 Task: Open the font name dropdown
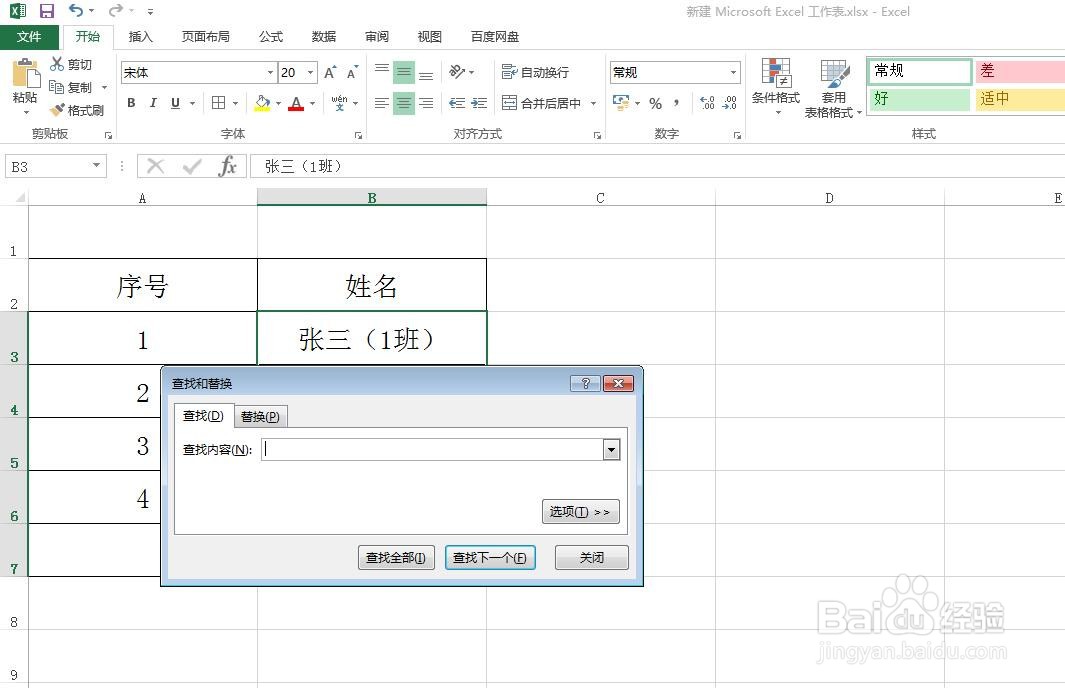(x=268, y=72)
